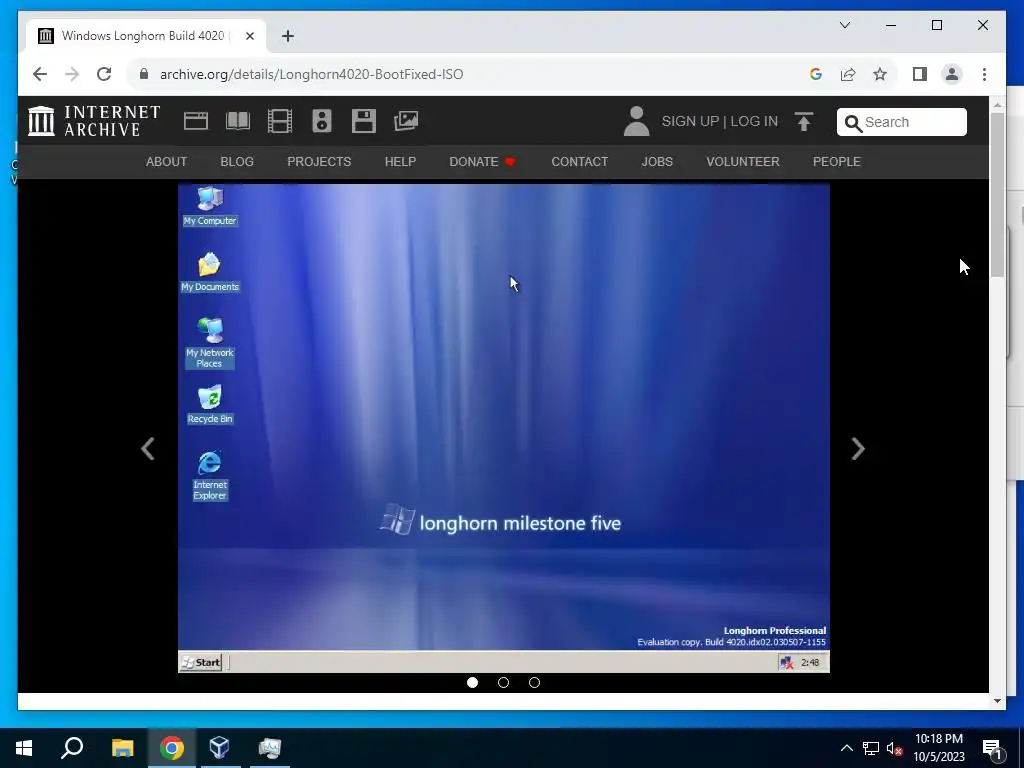Screen dimensions: 1024x768
Task: Click LOG IN link
Action: (754, 121)
